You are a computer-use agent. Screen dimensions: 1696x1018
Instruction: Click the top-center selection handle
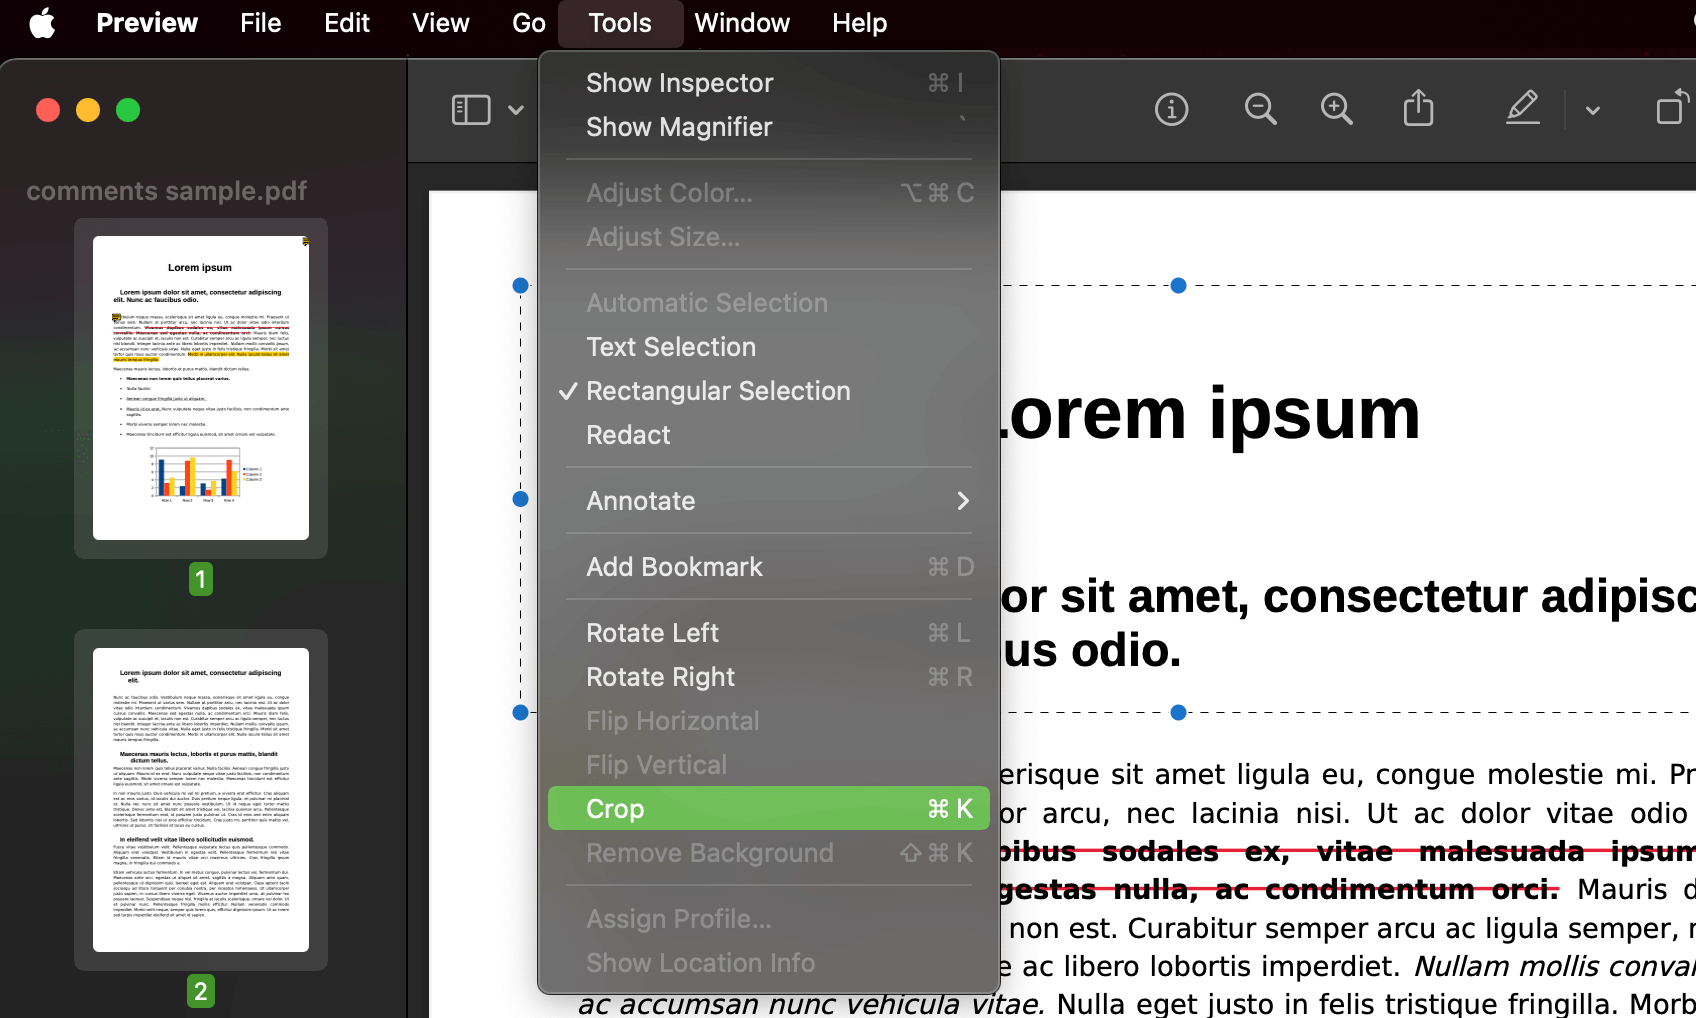click(x=1178, y=286)
